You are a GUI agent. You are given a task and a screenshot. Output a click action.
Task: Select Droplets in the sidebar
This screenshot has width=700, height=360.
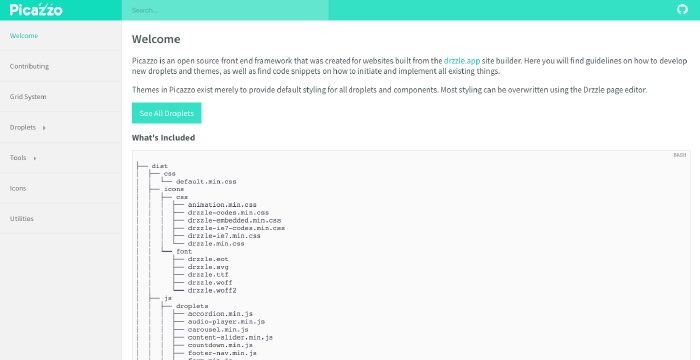(23, 127)
